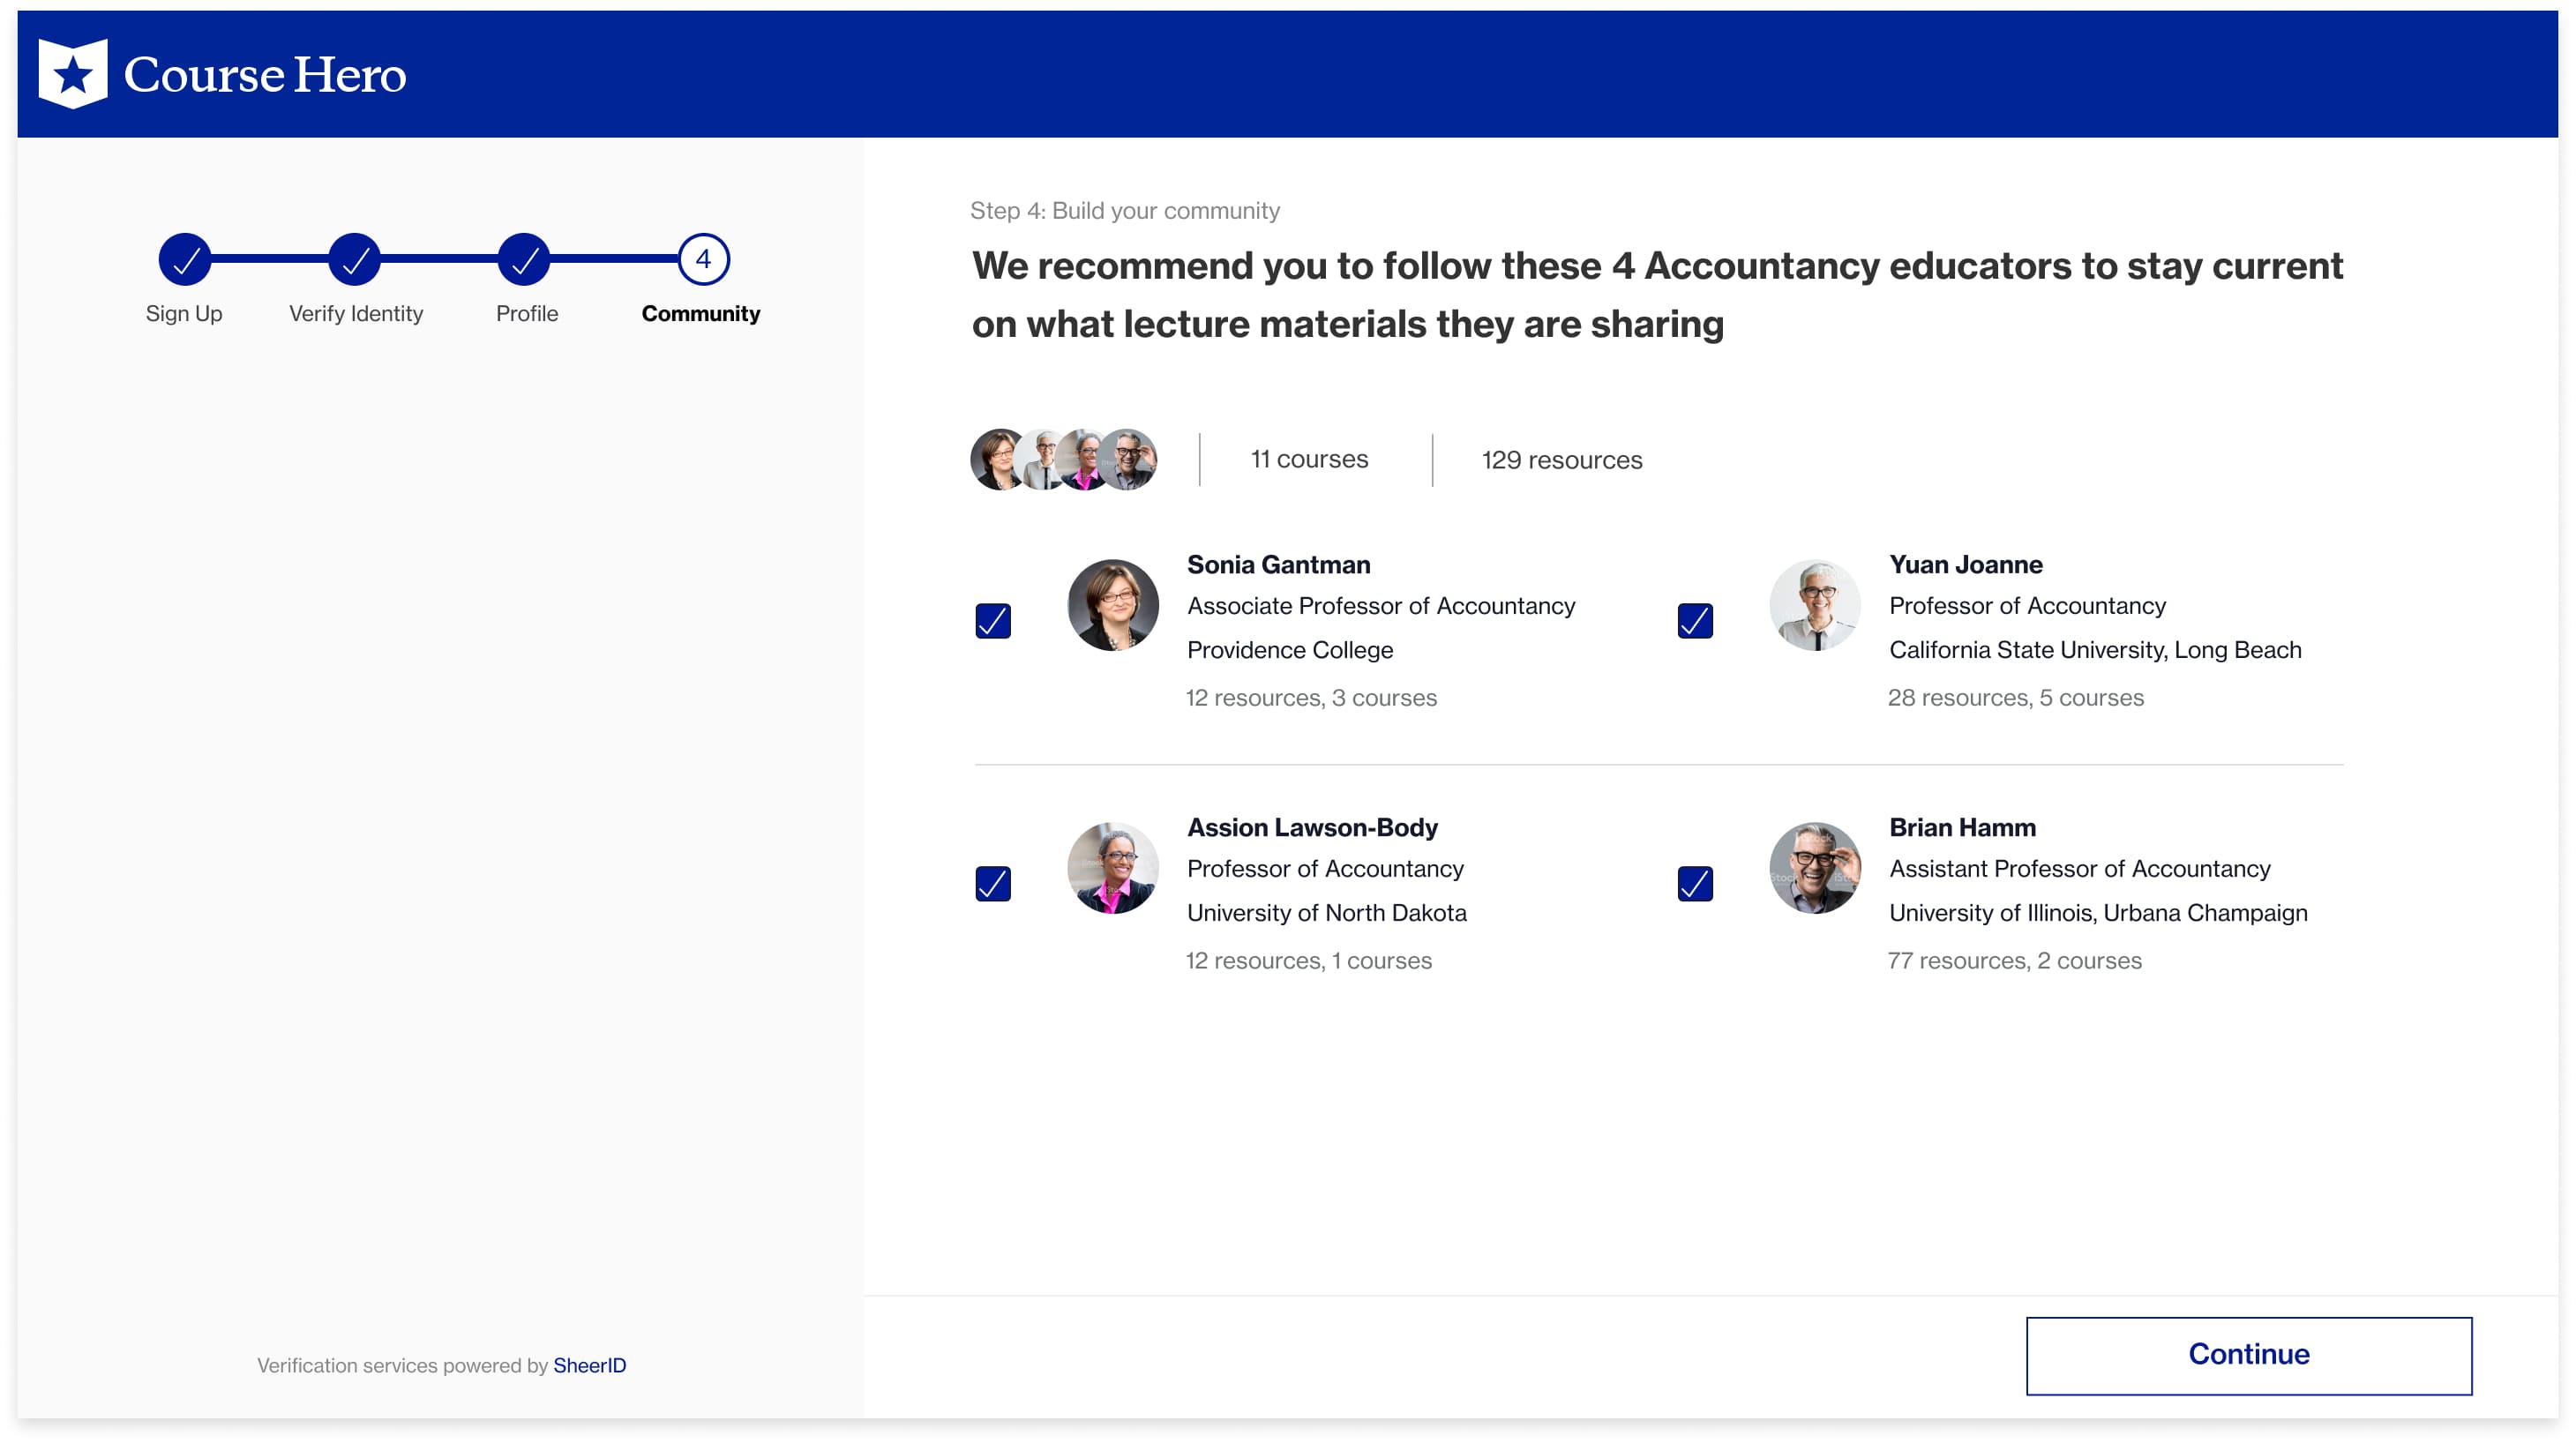Image resolution: width=2576 pixels, height=1443 pixels.
Task: Uncheck the Sonia Gantman checkbox
Action: 993,621
